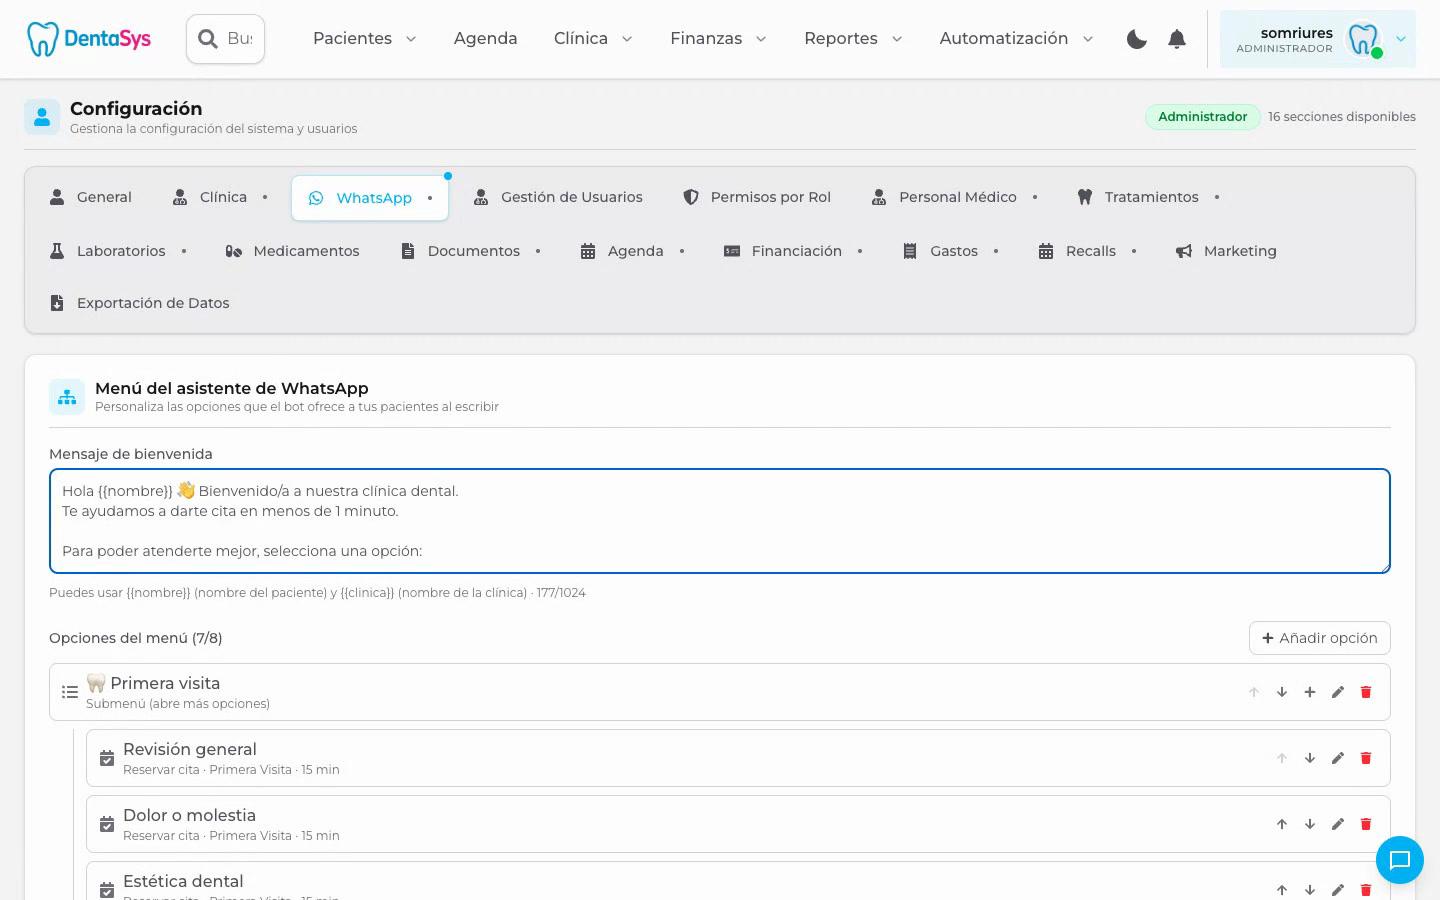Click the "16 secciones disponibles" text
This screenshot has height=900, width=1440.
pyautogui.click(x=1342, y=117)
